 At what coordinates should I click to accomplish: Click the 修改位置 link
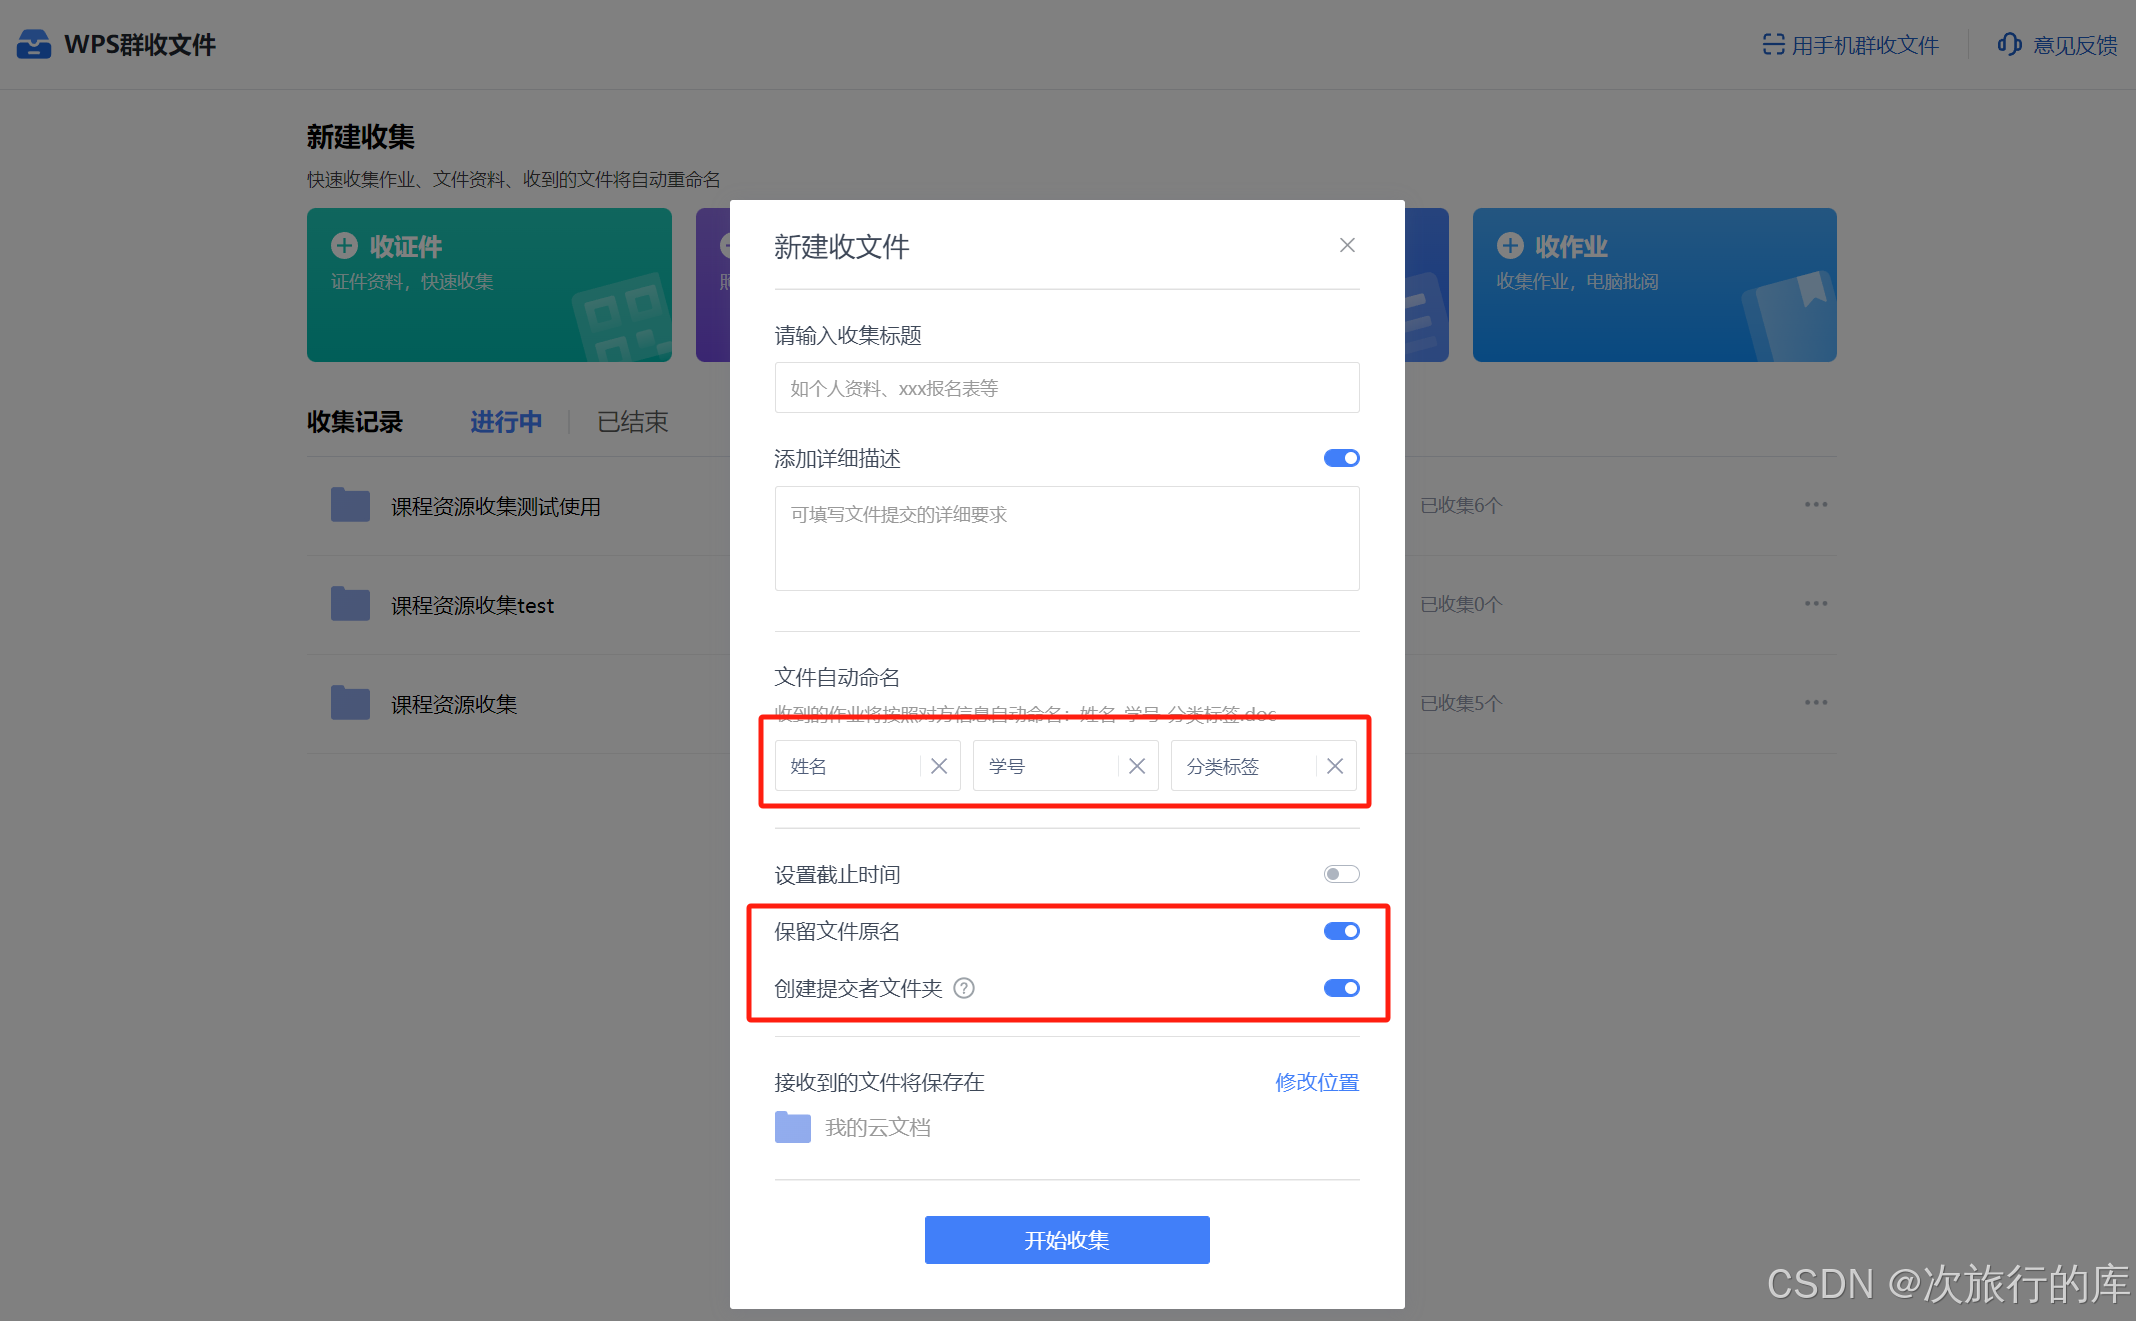tap(1316, 1082)
